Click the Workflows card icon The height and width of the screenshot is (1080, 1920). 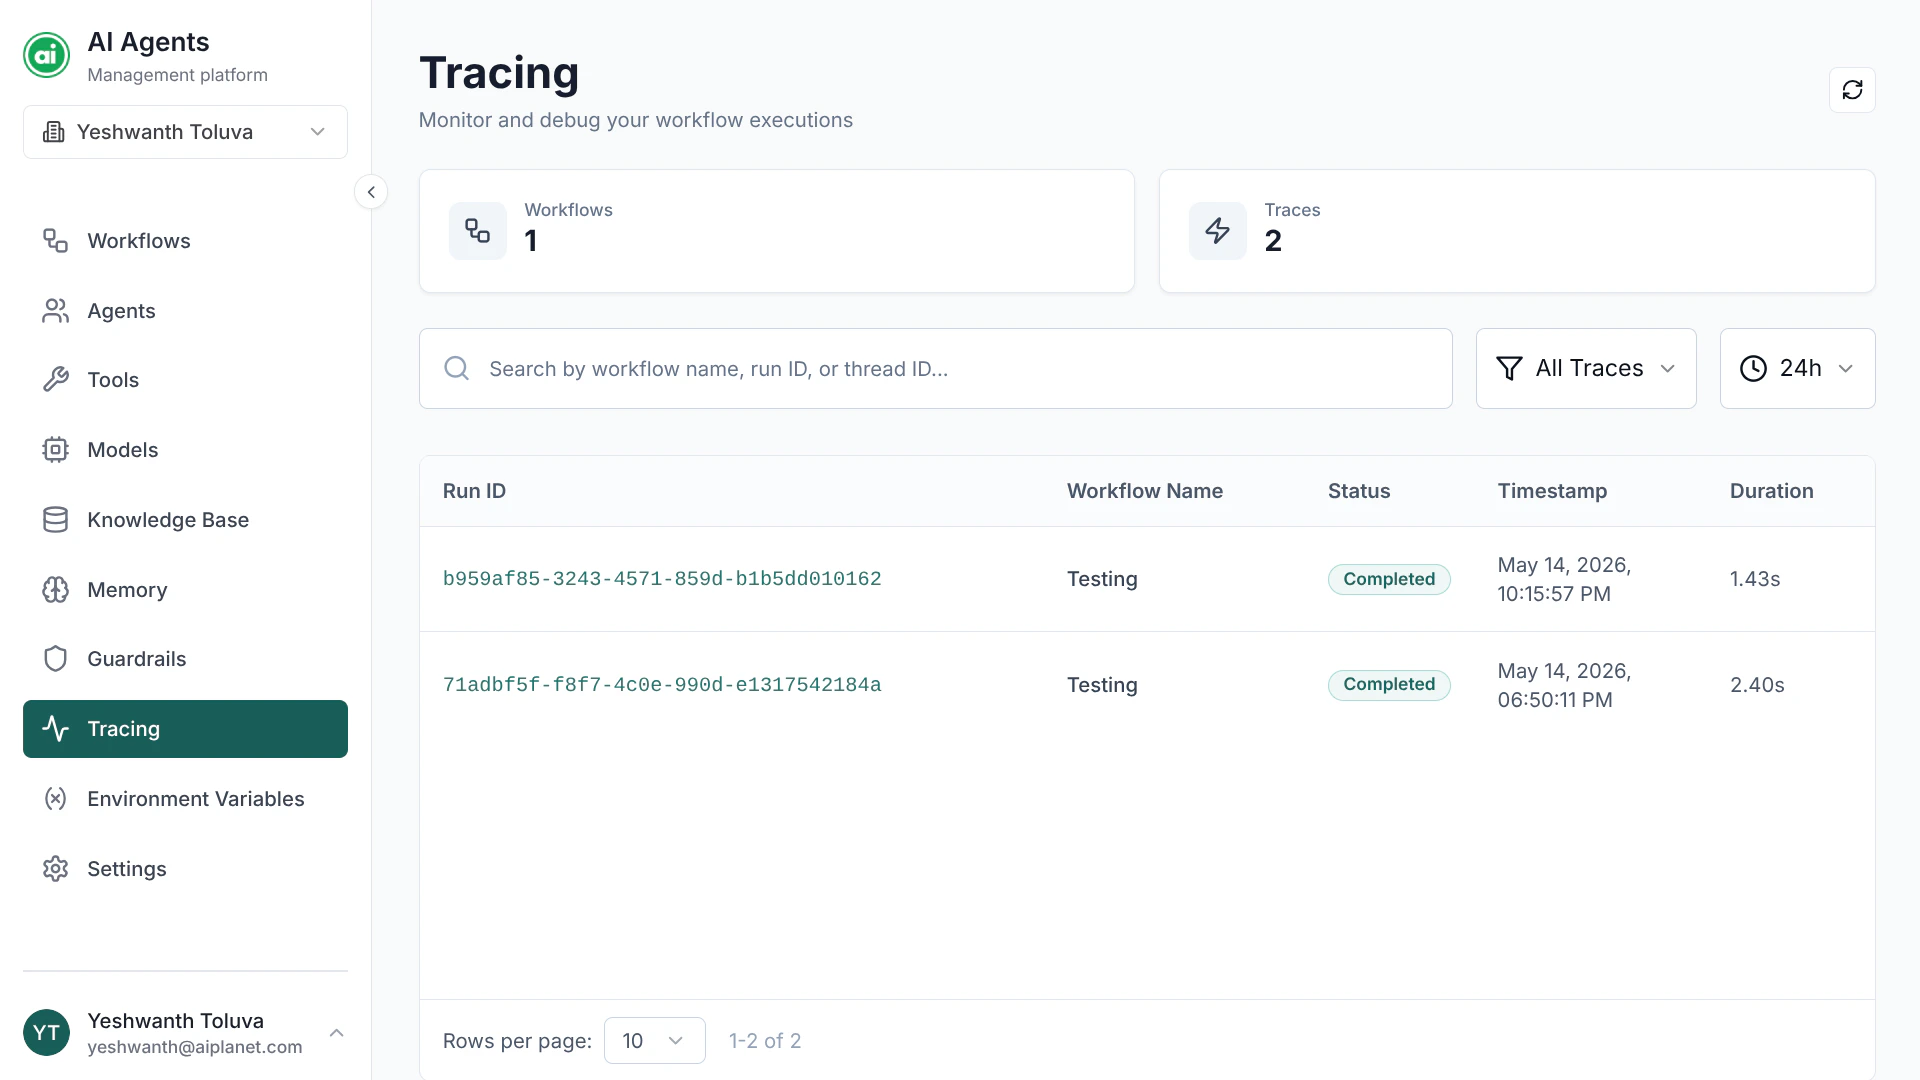pyautogui.click(x=477, y=231)
